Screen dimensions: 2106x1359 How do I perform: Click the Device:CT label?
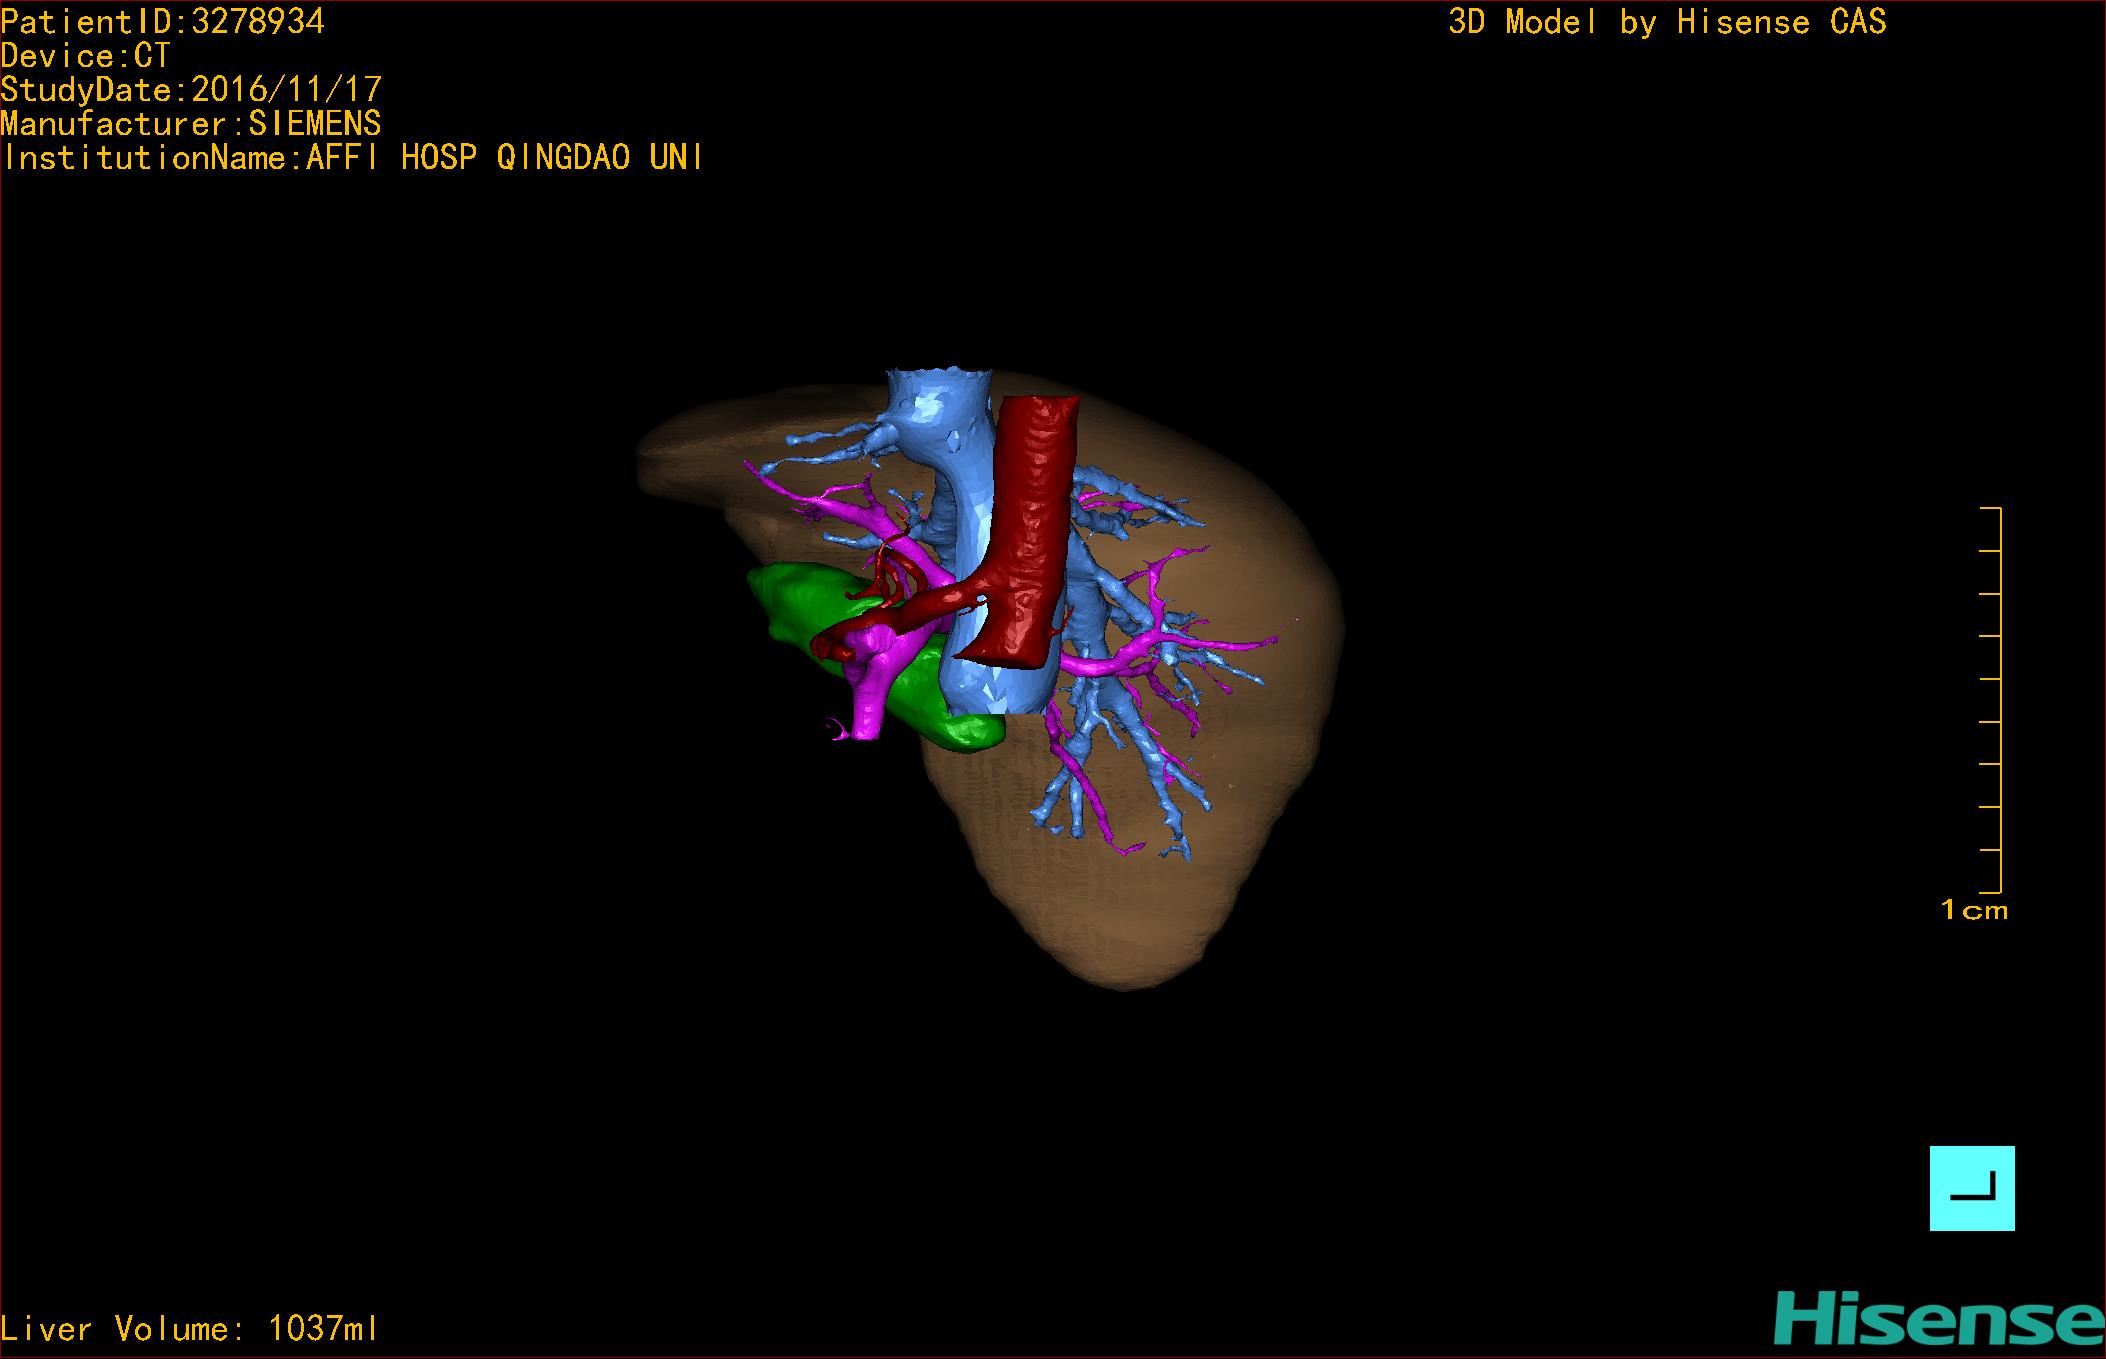click(x=86, y=55)
